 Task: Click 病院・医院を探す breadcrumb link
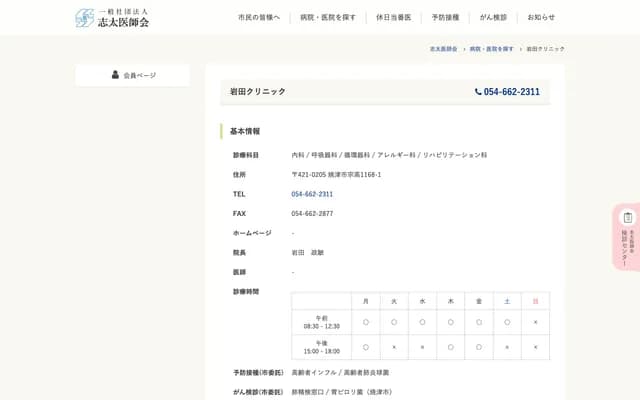491,49
